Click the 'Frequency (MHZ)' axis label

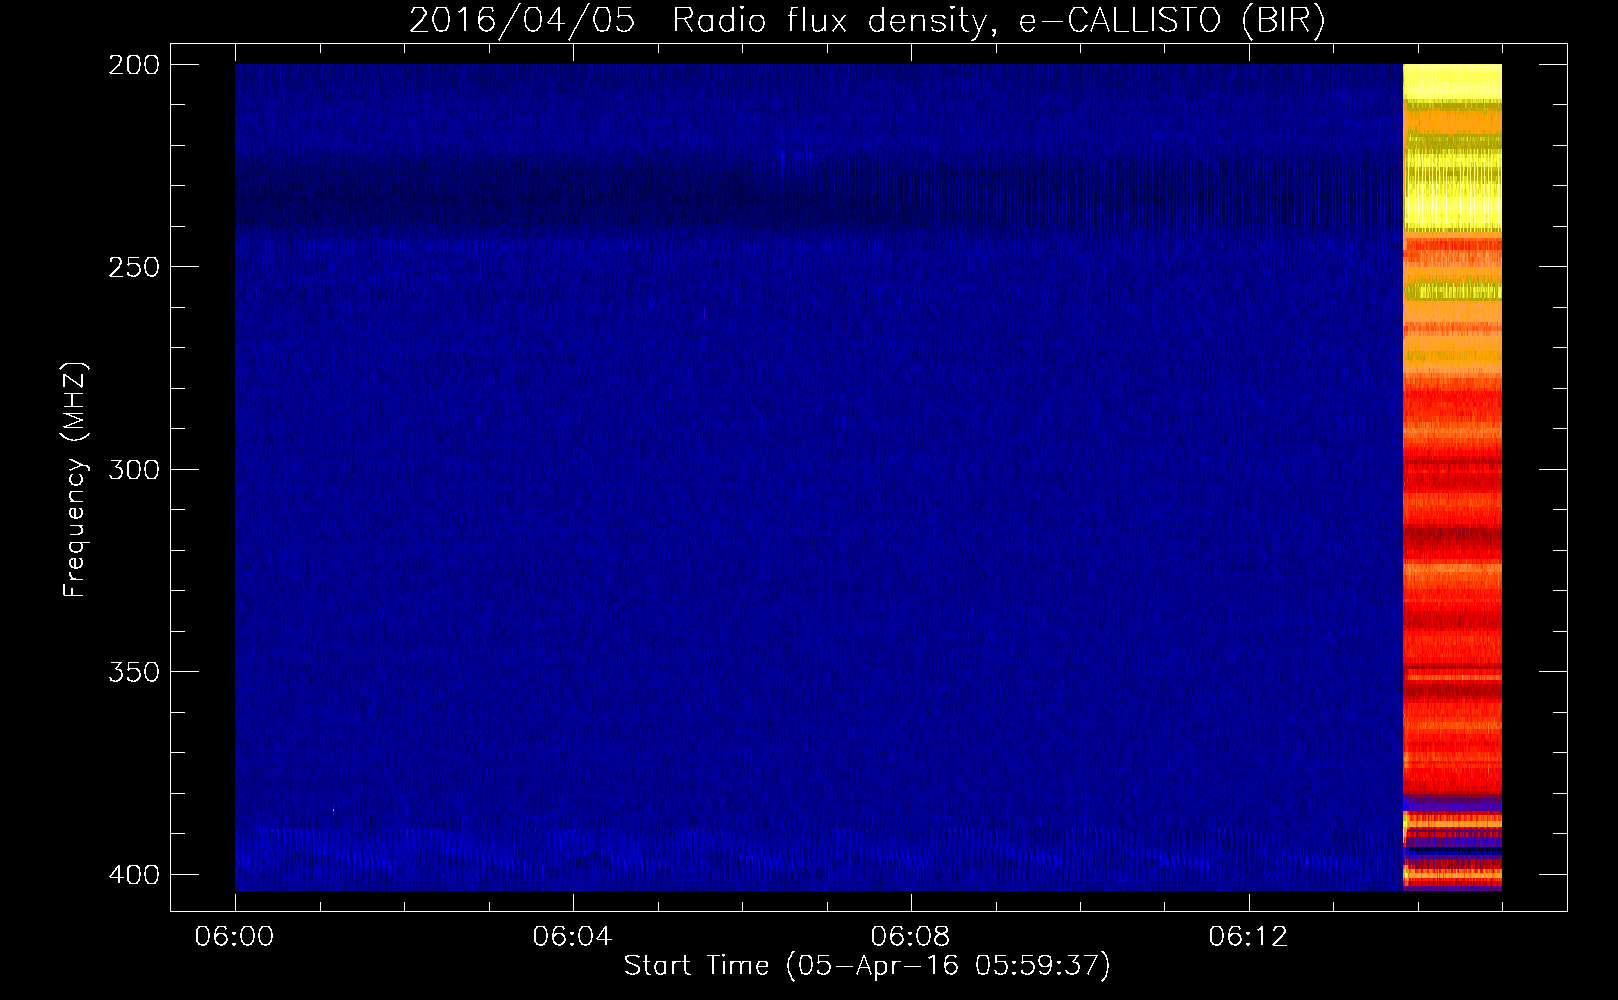[75, 480]
